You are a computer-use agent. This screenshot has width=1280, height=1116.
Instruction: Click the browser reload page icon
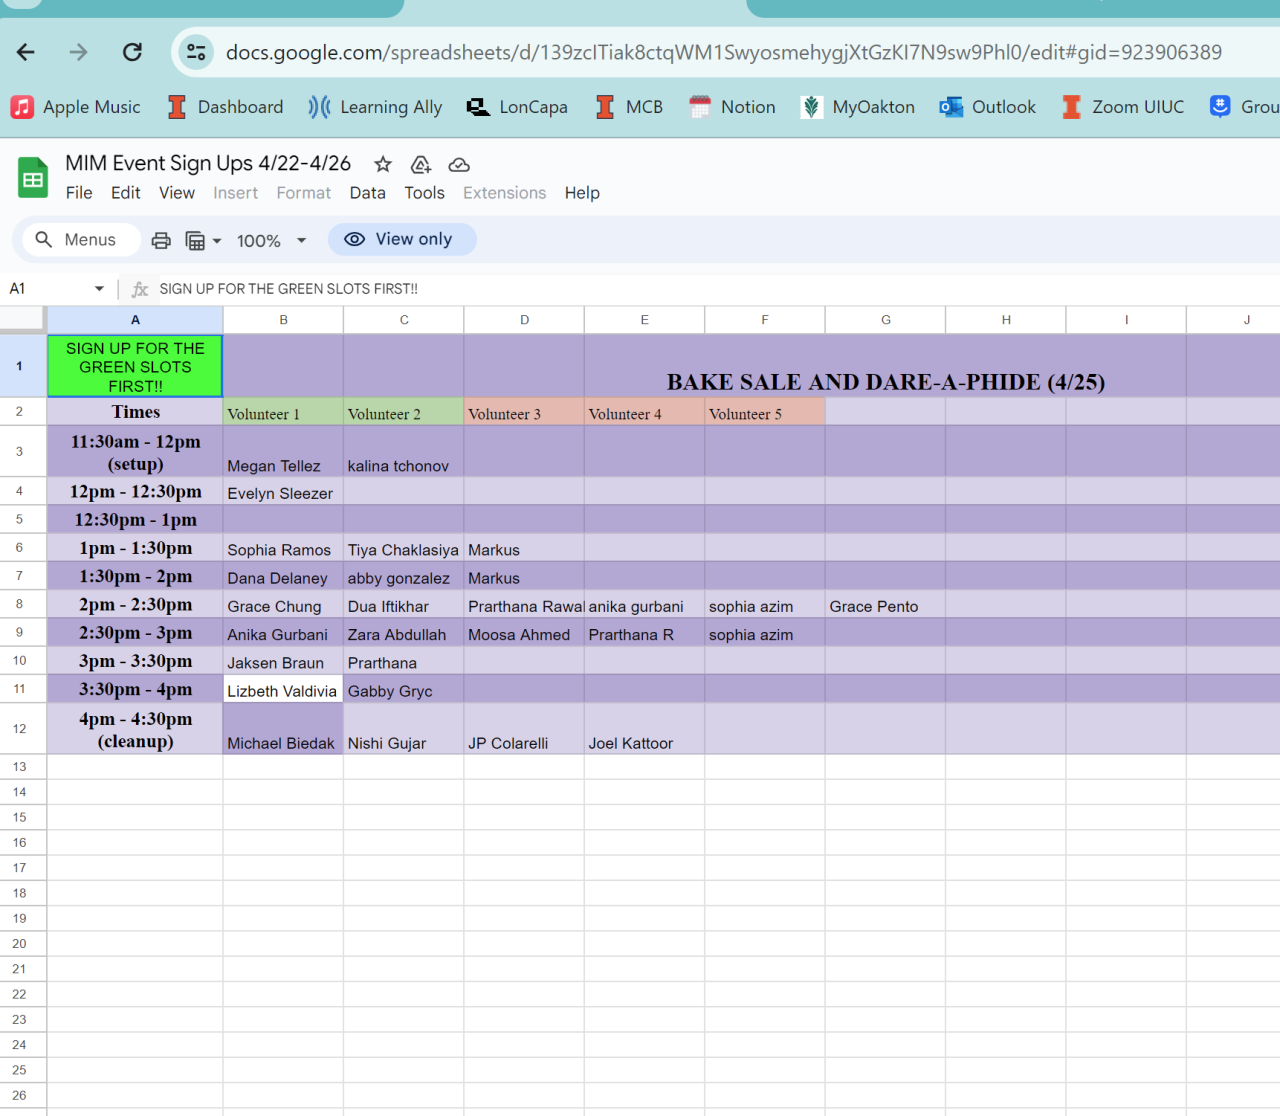tap(132, 52)
